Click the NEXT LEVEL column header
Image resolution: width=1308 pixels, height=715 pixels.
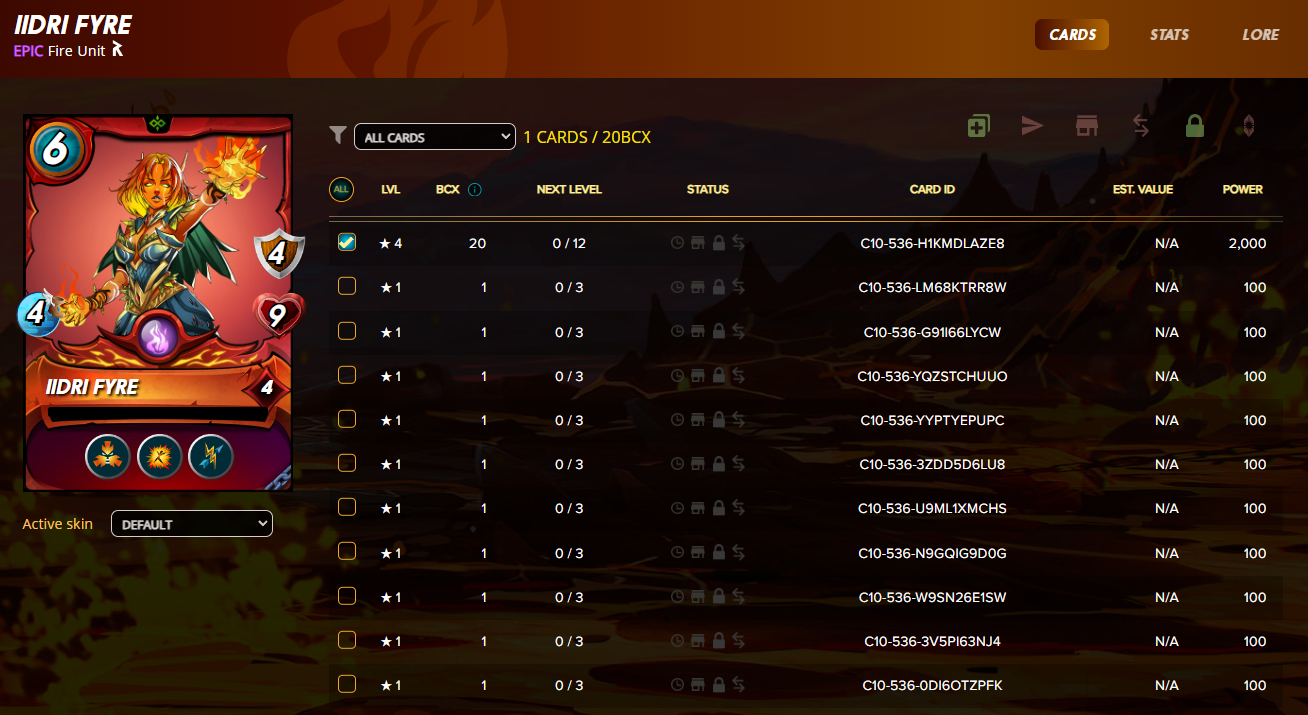[x=569, y=189]
